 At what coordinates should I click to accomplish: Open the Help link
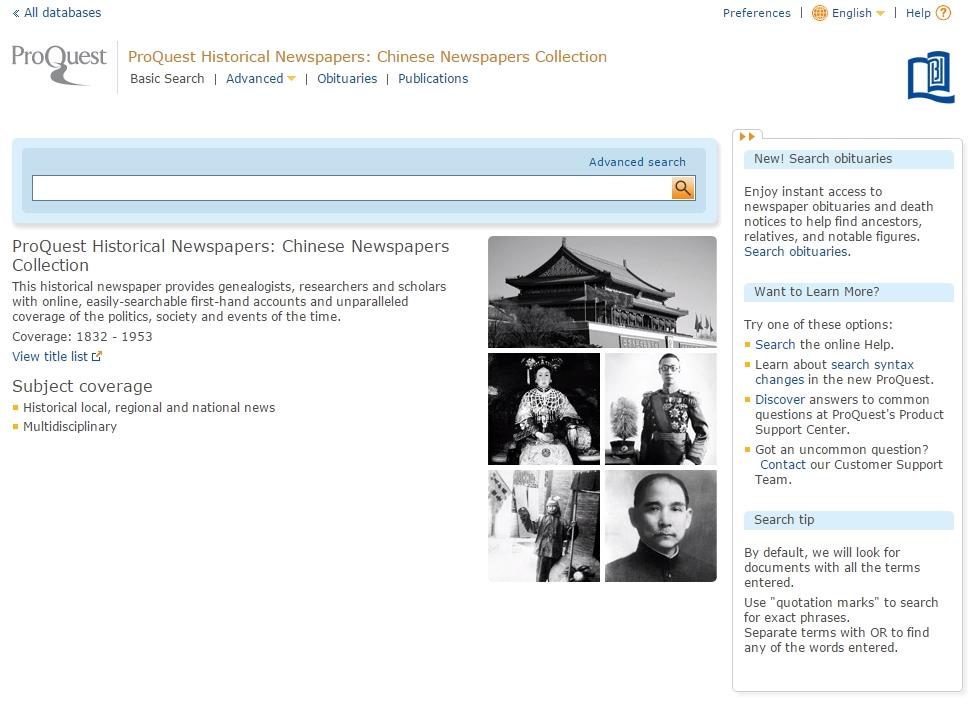coord(918,13)
